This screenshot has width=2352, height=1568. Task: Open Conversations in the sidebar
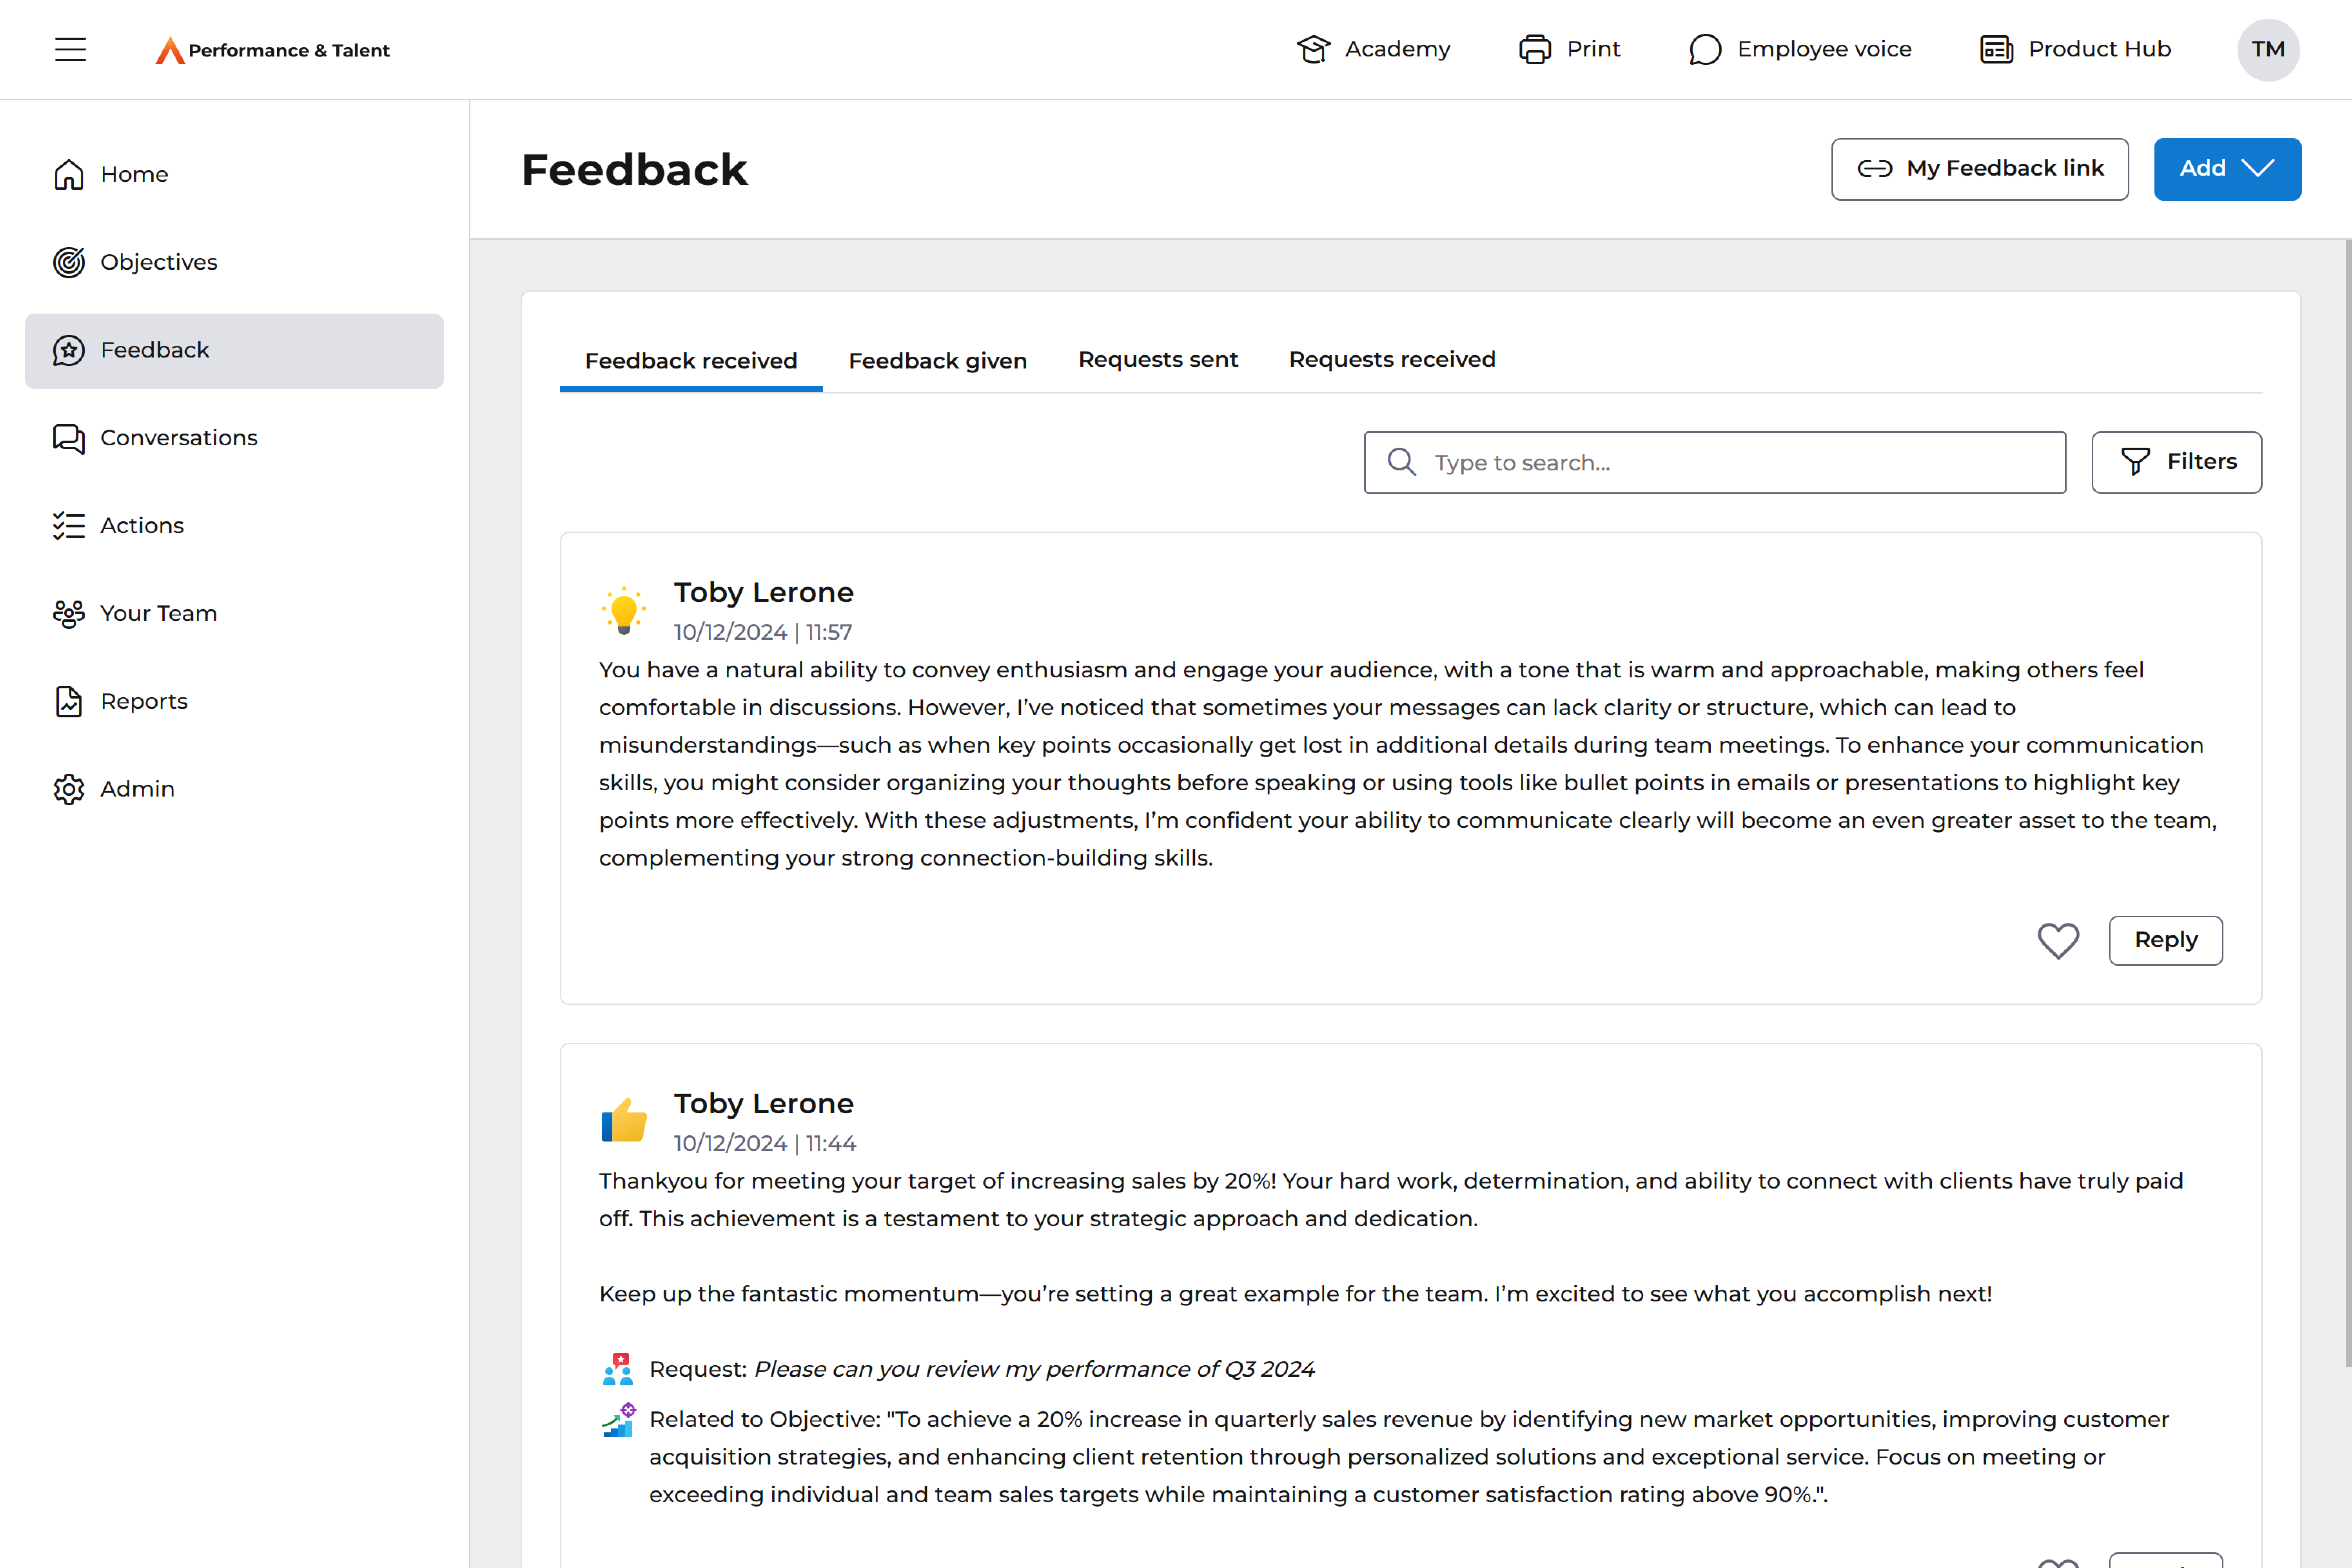178,438
